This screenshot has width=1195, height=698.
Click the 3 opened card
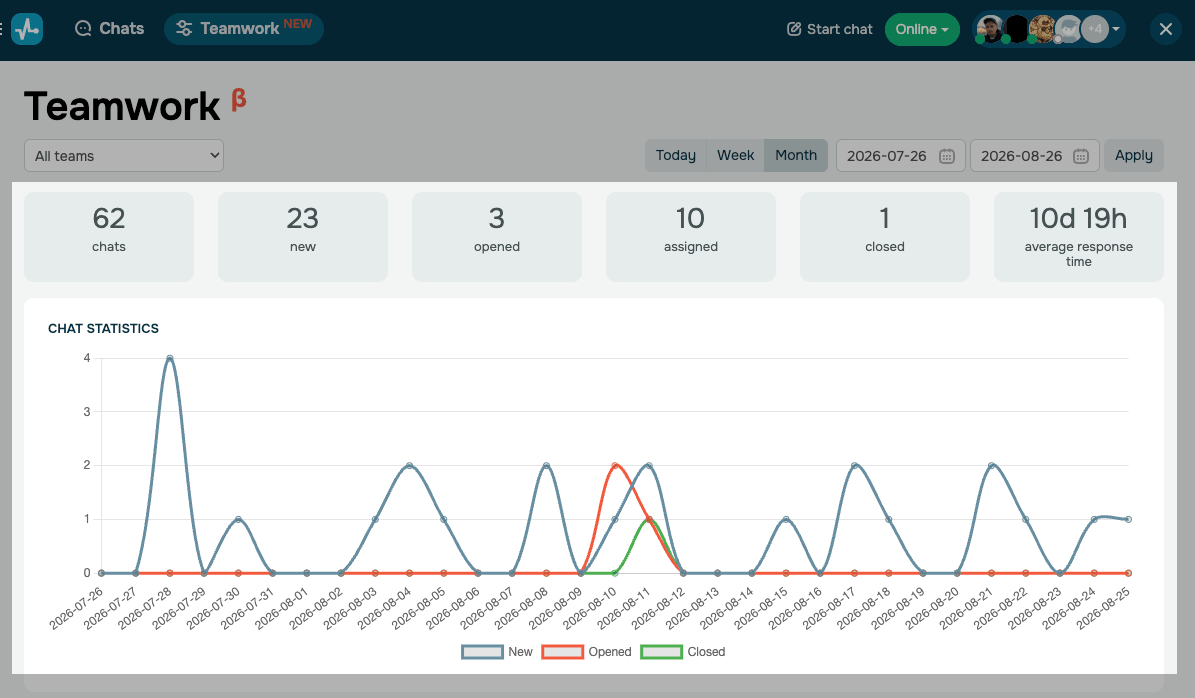click(497, 236)
